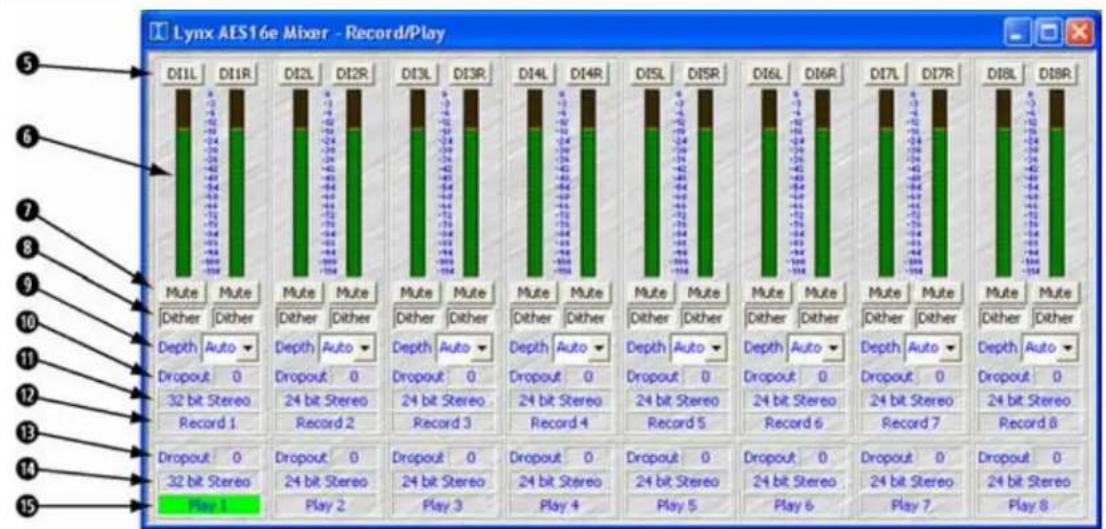This screenshot has height=529, width=1106.
Task: Enable Dither for the DI2R channel
Action: point(354,318)
